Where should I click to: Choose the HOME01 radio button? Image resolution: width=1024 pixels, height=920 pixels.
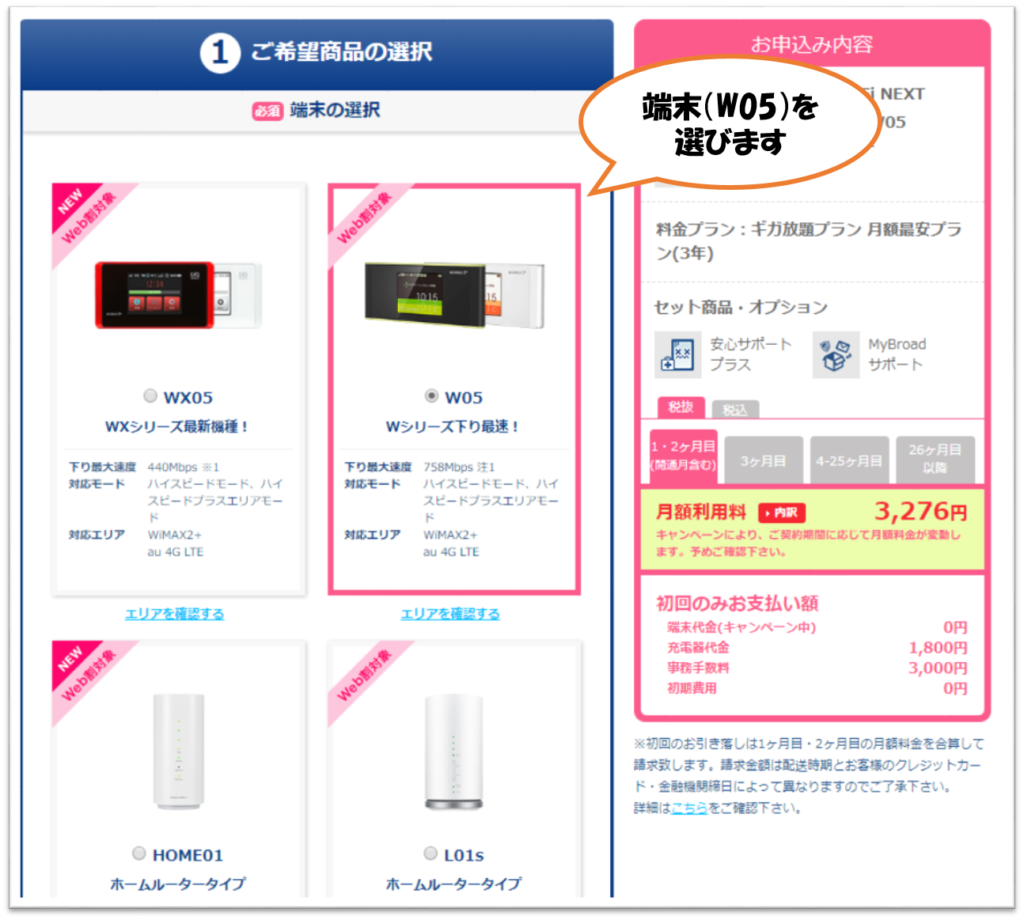coord(139,853)
